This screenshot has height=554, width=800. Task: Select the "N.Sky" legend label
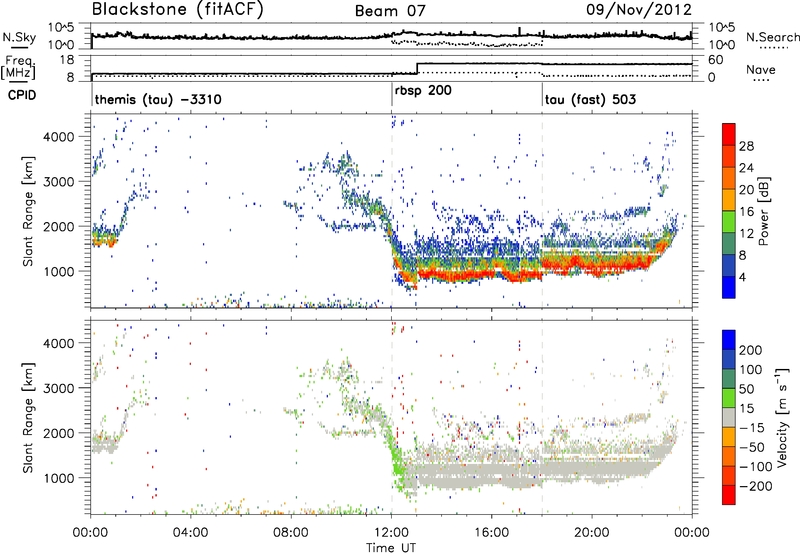(x=19, y=37)
